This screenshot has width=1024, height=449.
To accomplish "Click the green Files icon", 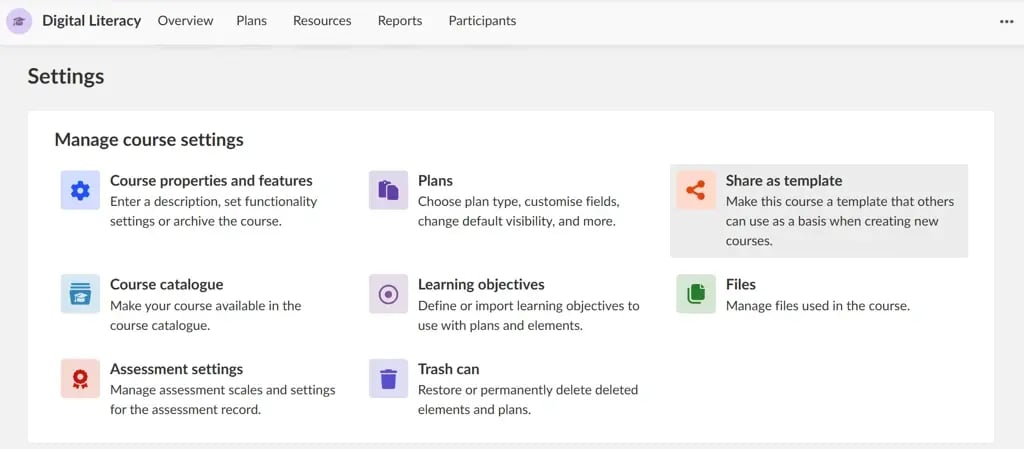I will tap(696, 294).
